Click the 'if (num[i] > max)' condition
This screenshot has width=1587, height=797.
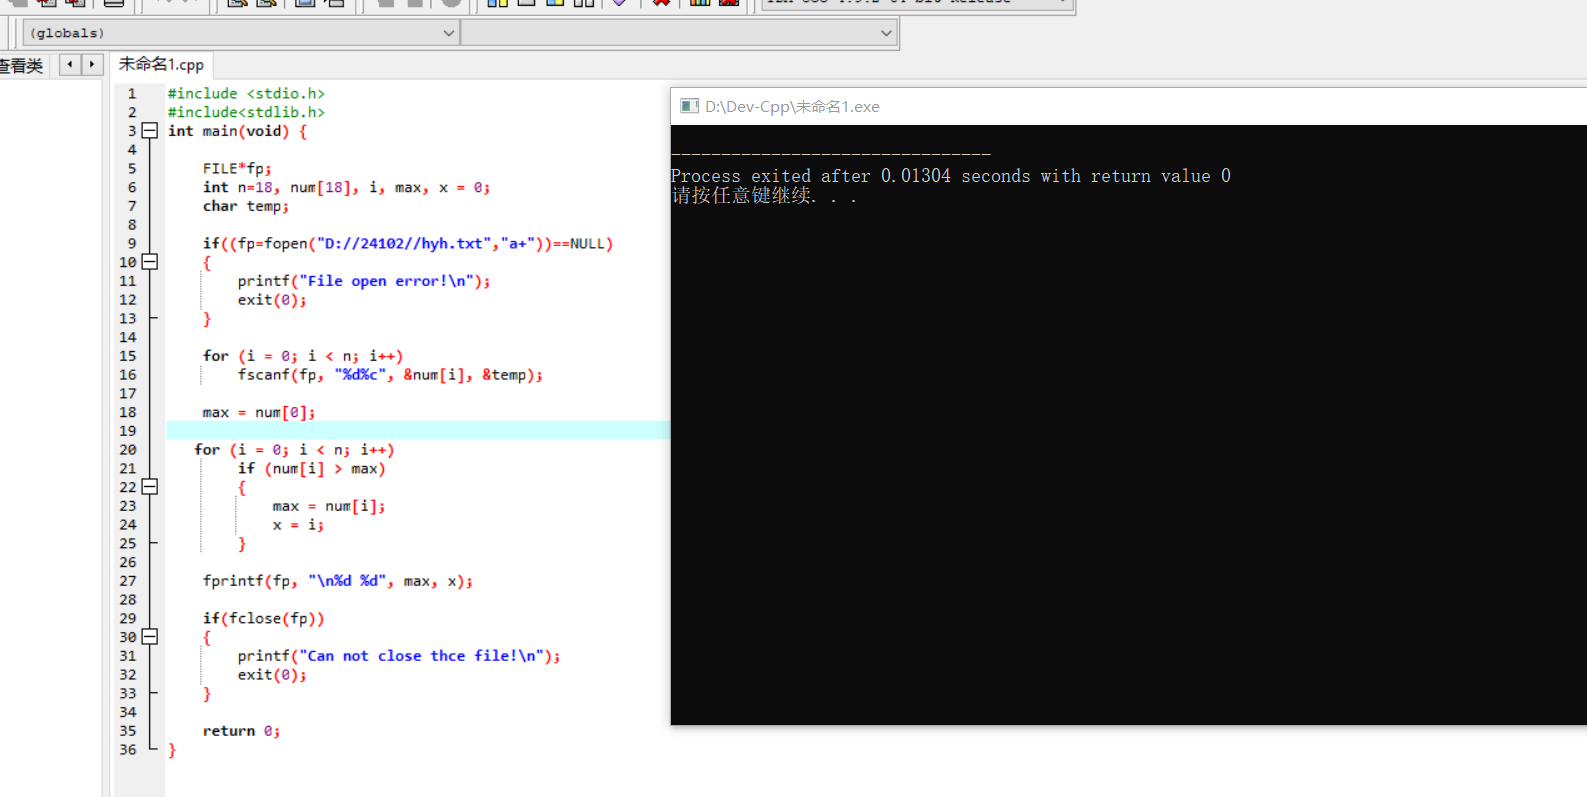click(x=311, y=468)
